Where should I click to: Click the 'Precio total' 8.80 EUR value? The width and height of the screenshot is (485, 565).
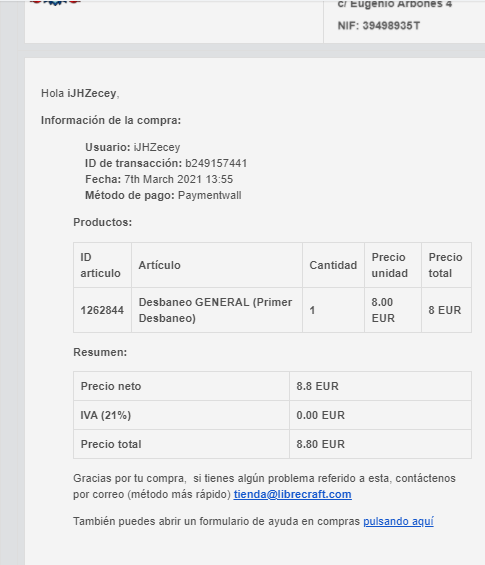click(320, 444)
